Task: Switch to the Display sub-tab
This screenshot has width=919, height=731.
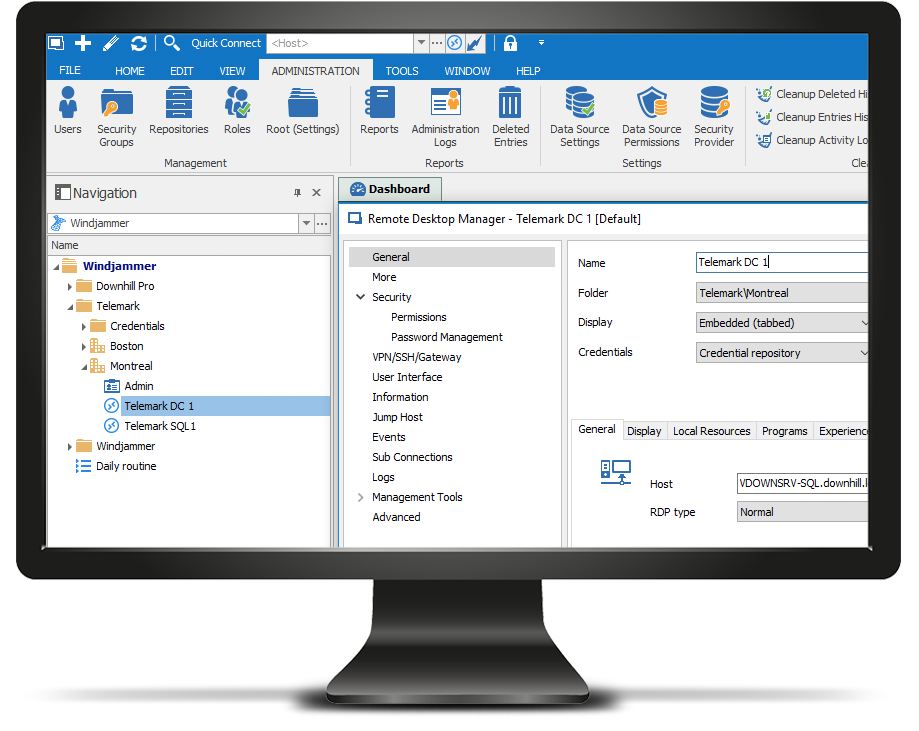Action: tap(644, 431)
